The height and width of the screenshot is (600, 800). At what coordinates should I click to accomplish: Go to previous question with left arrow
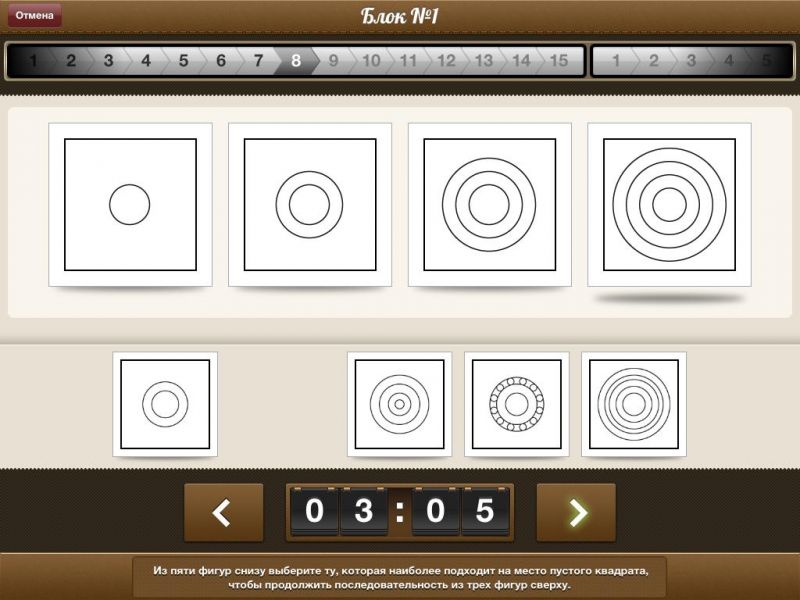click(x=223, y=513)
